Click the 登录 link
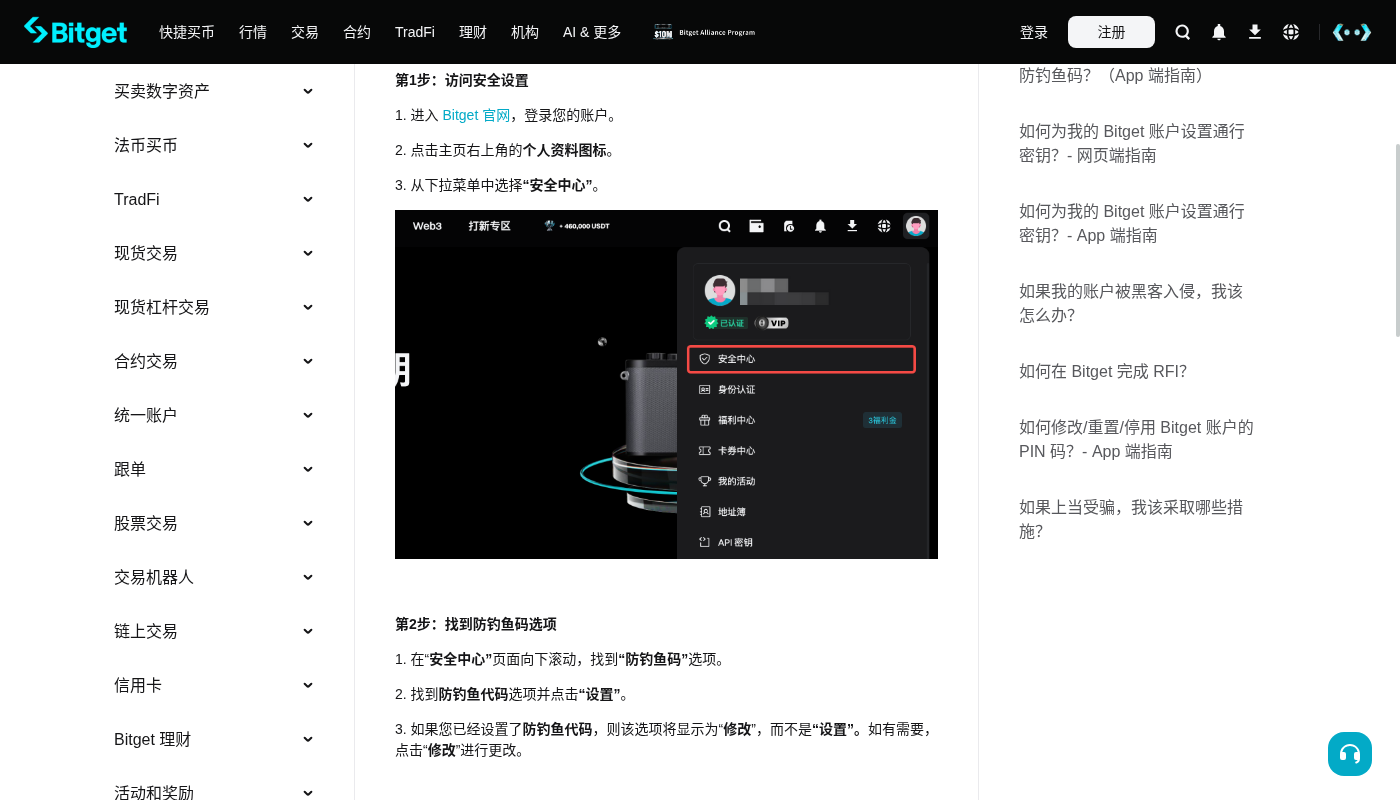Viewport: 1400px width, 800px height. (1034, 32)
